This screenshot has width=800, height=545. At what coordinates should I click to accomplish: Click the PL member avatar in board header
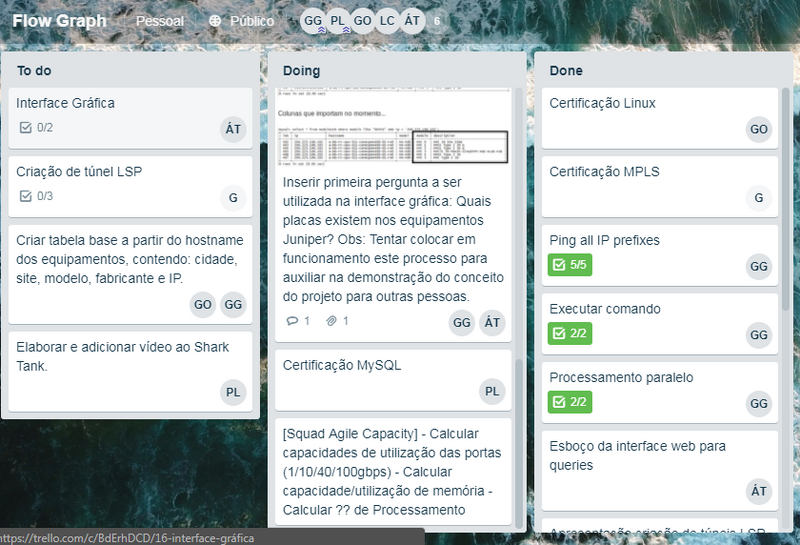[x=339, y=20]
